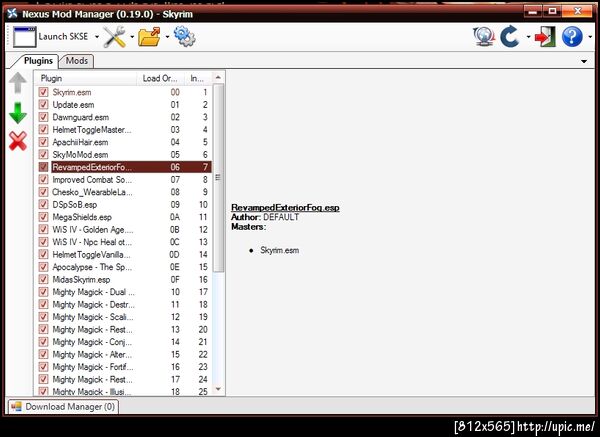Toggle Improved Combat Sounds checkbox
Screen dimensions: 600x437
coord(43,179)
